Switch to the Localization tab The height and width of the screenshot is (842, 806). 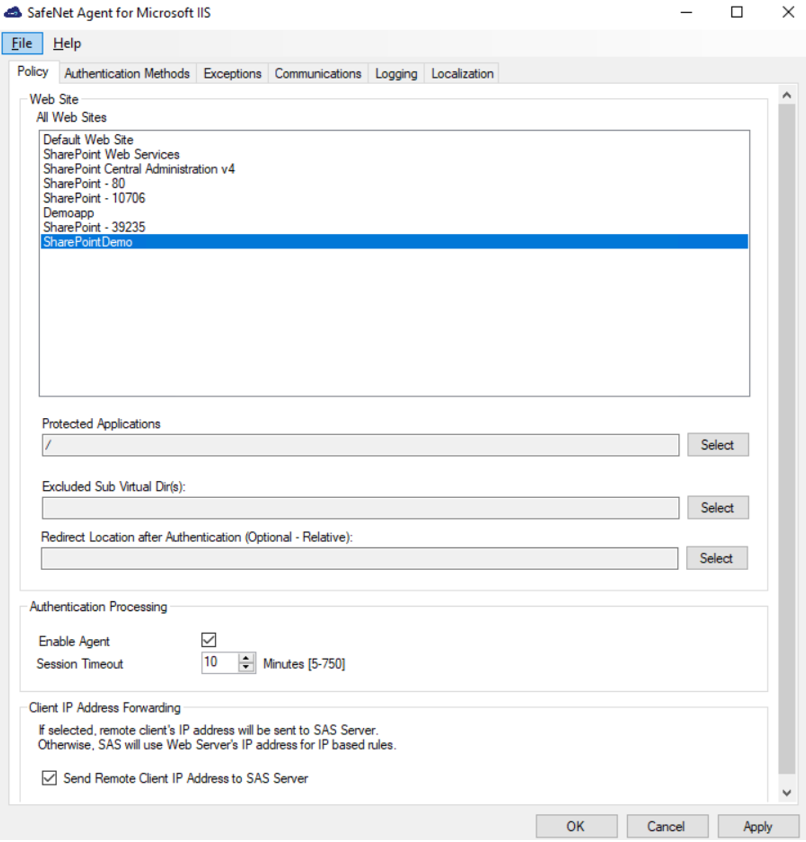[462, 74]
